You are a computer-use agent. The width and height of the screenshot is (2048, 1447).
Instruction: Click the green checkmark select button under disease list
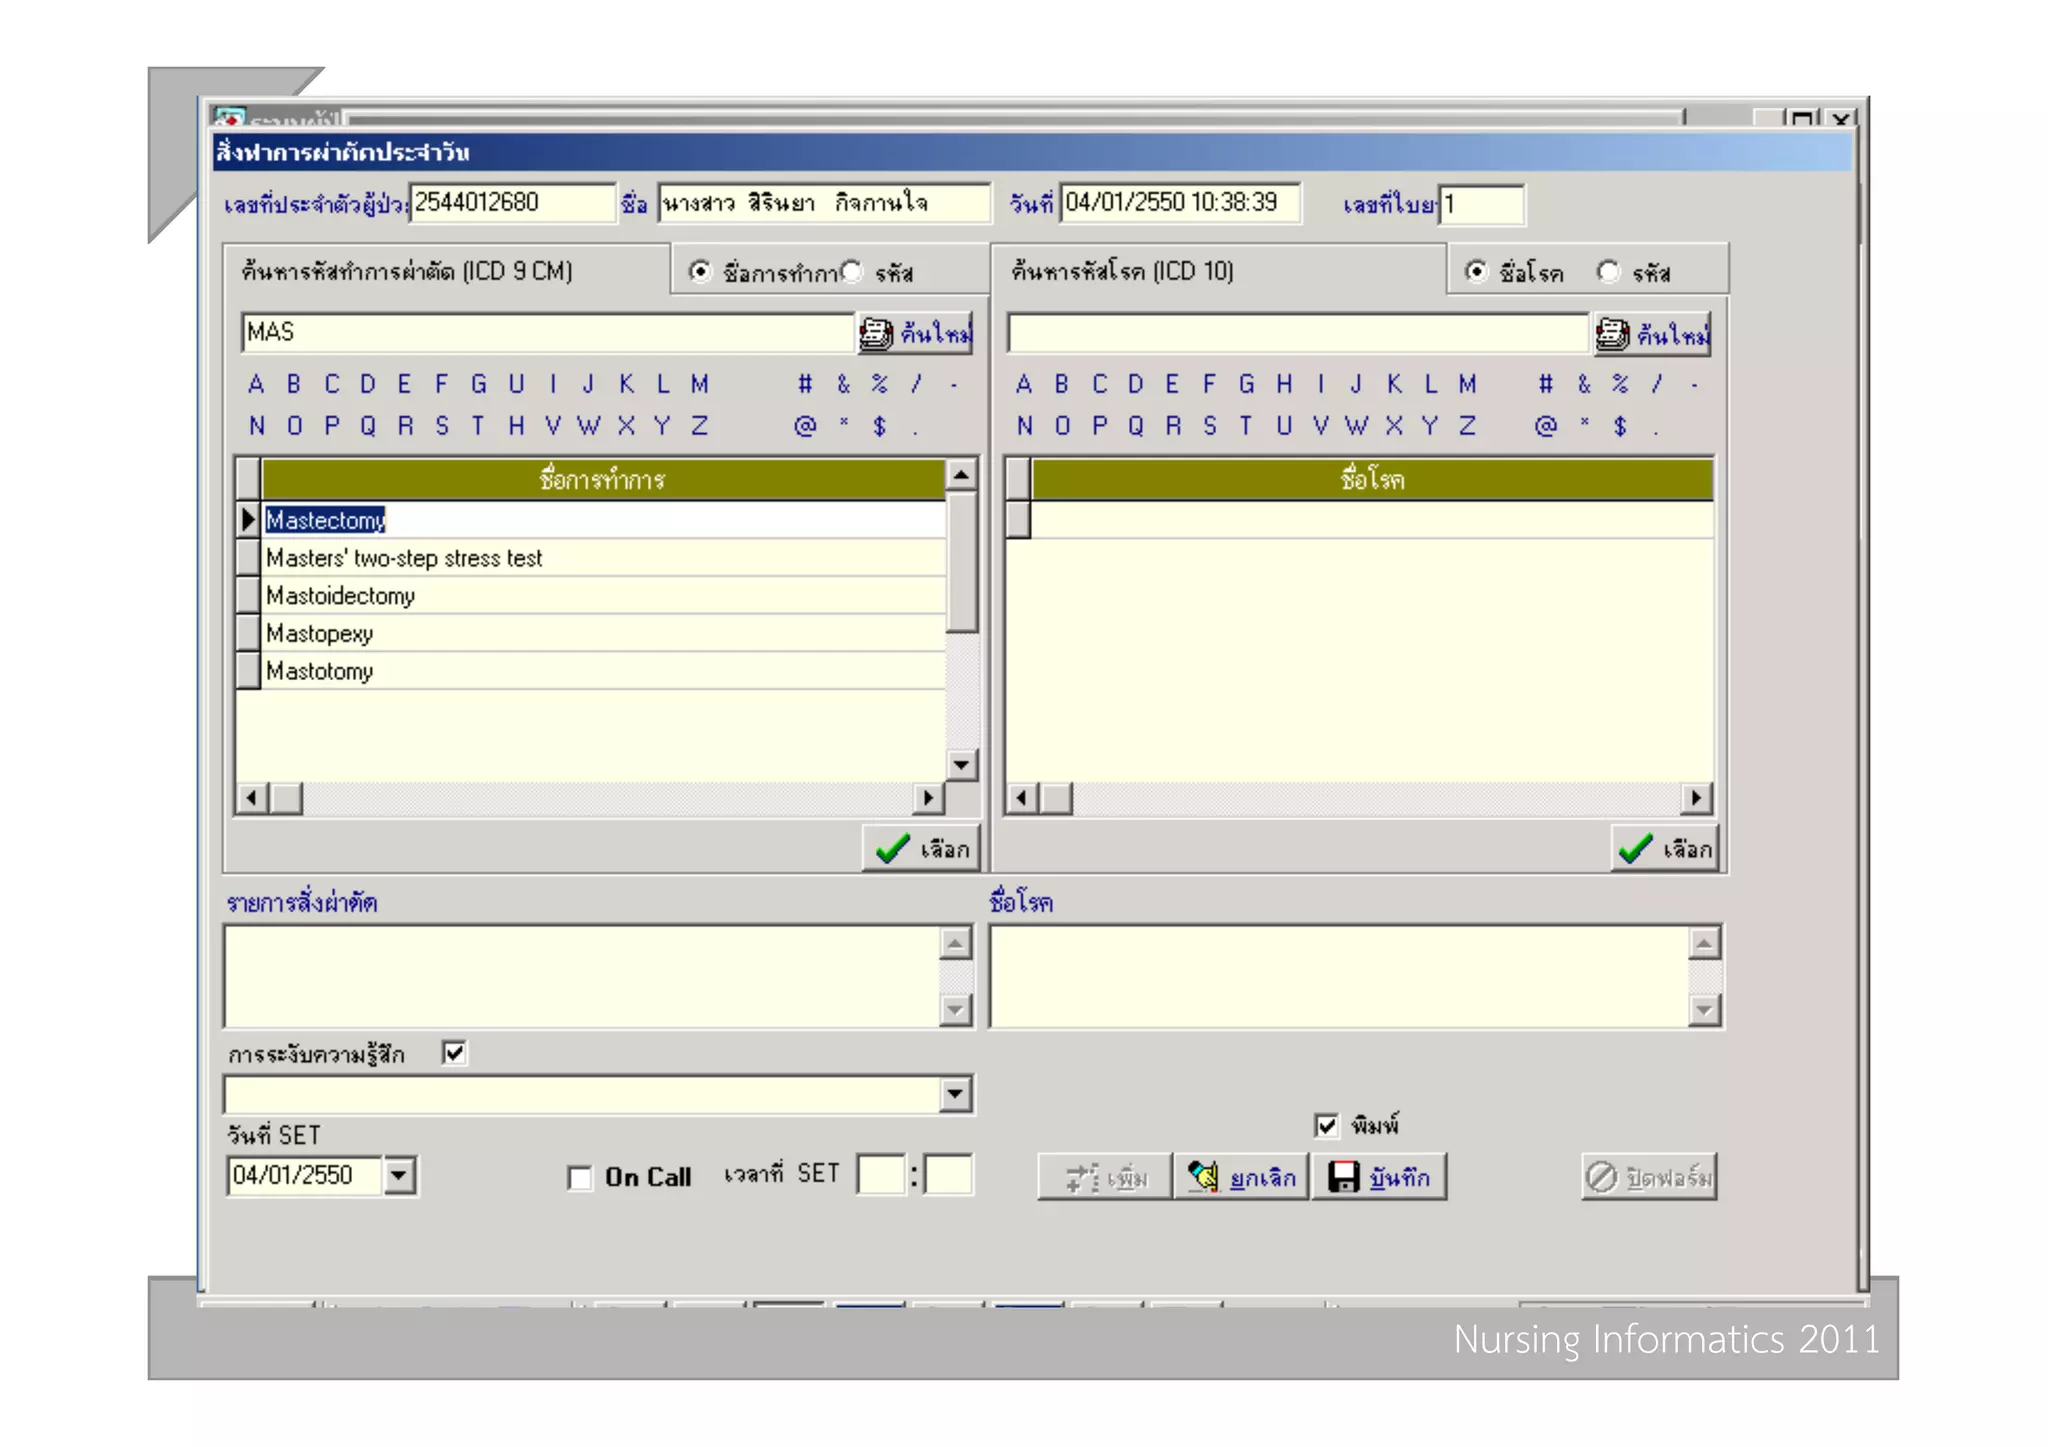(1664, 849)
